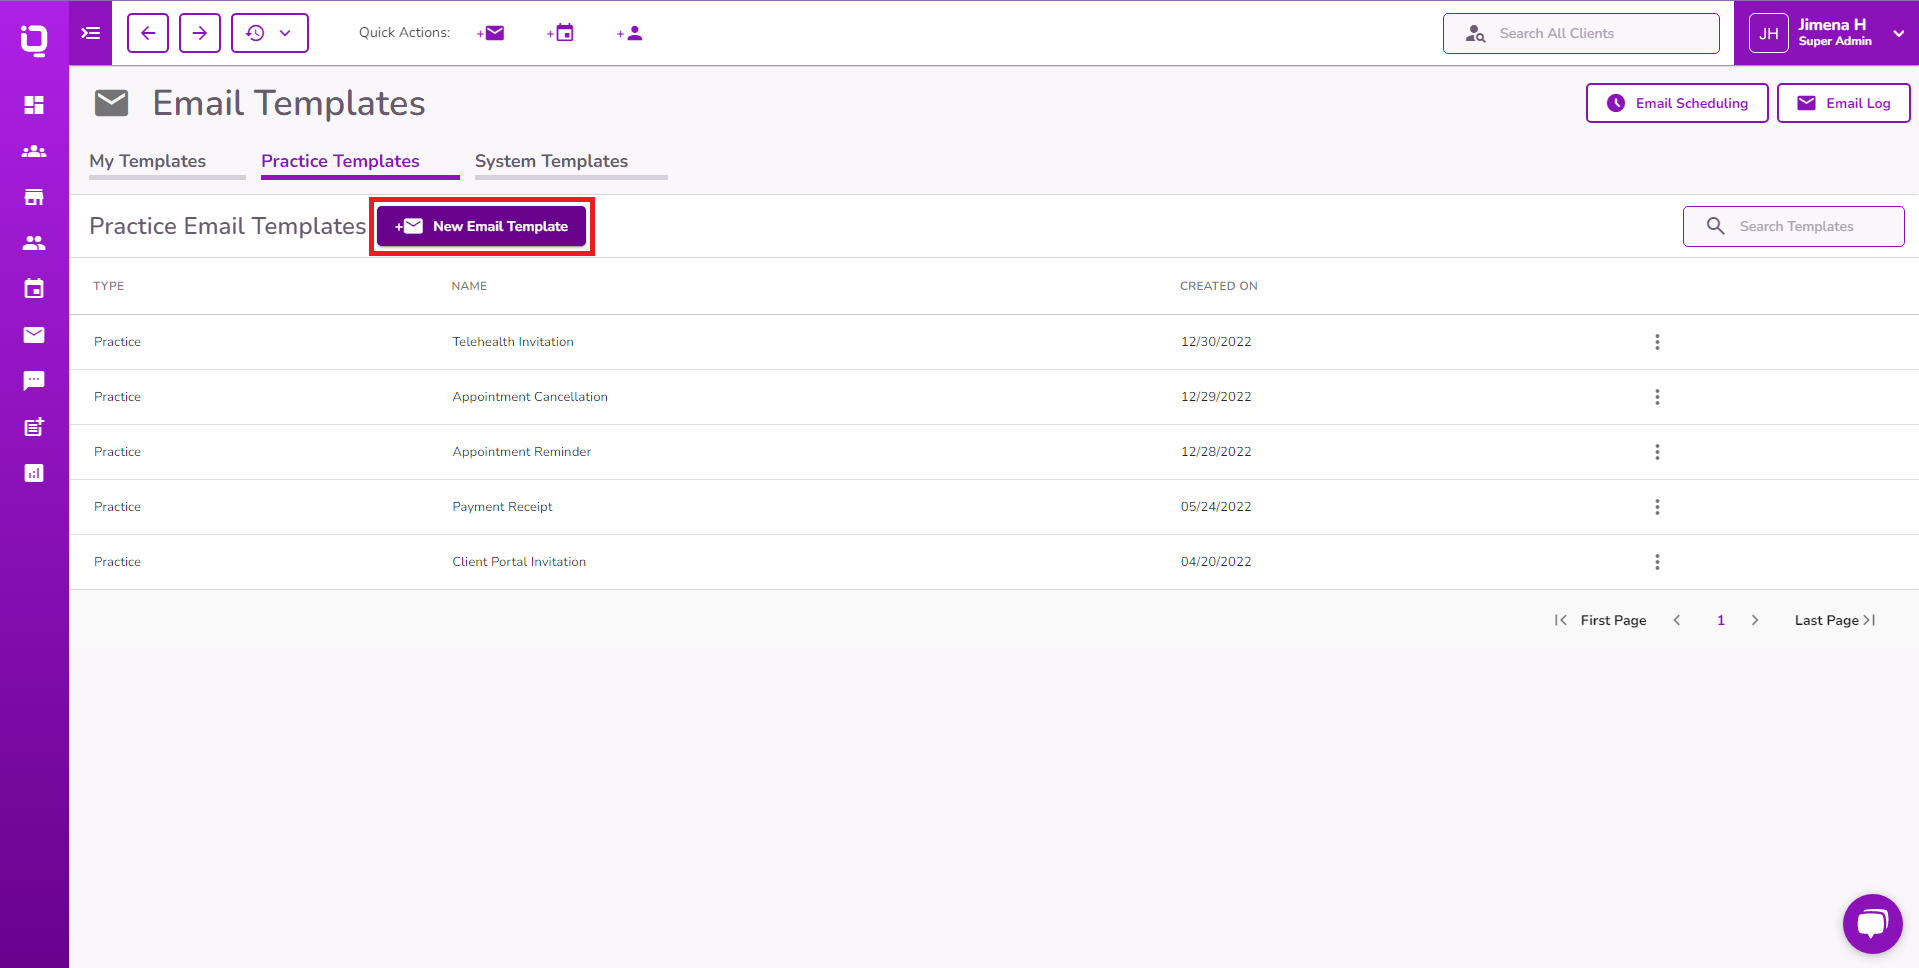
Task: Switch to My Templates tab
Action: [x=148, y=161]
